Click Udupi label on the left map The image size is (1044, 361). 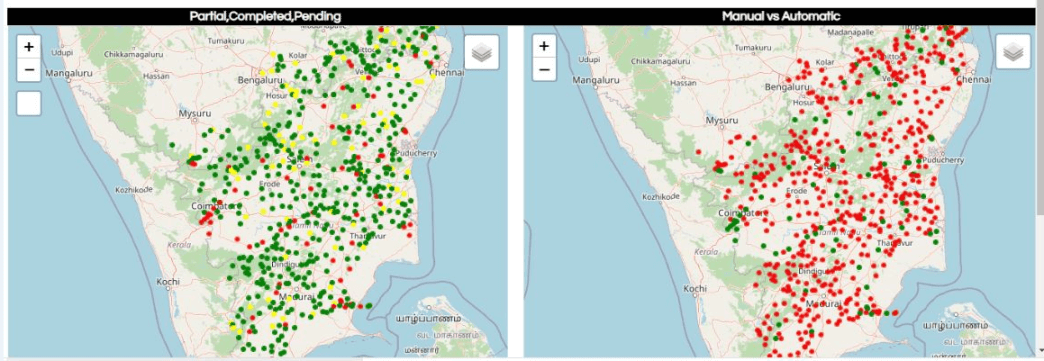tap(62, 52)
